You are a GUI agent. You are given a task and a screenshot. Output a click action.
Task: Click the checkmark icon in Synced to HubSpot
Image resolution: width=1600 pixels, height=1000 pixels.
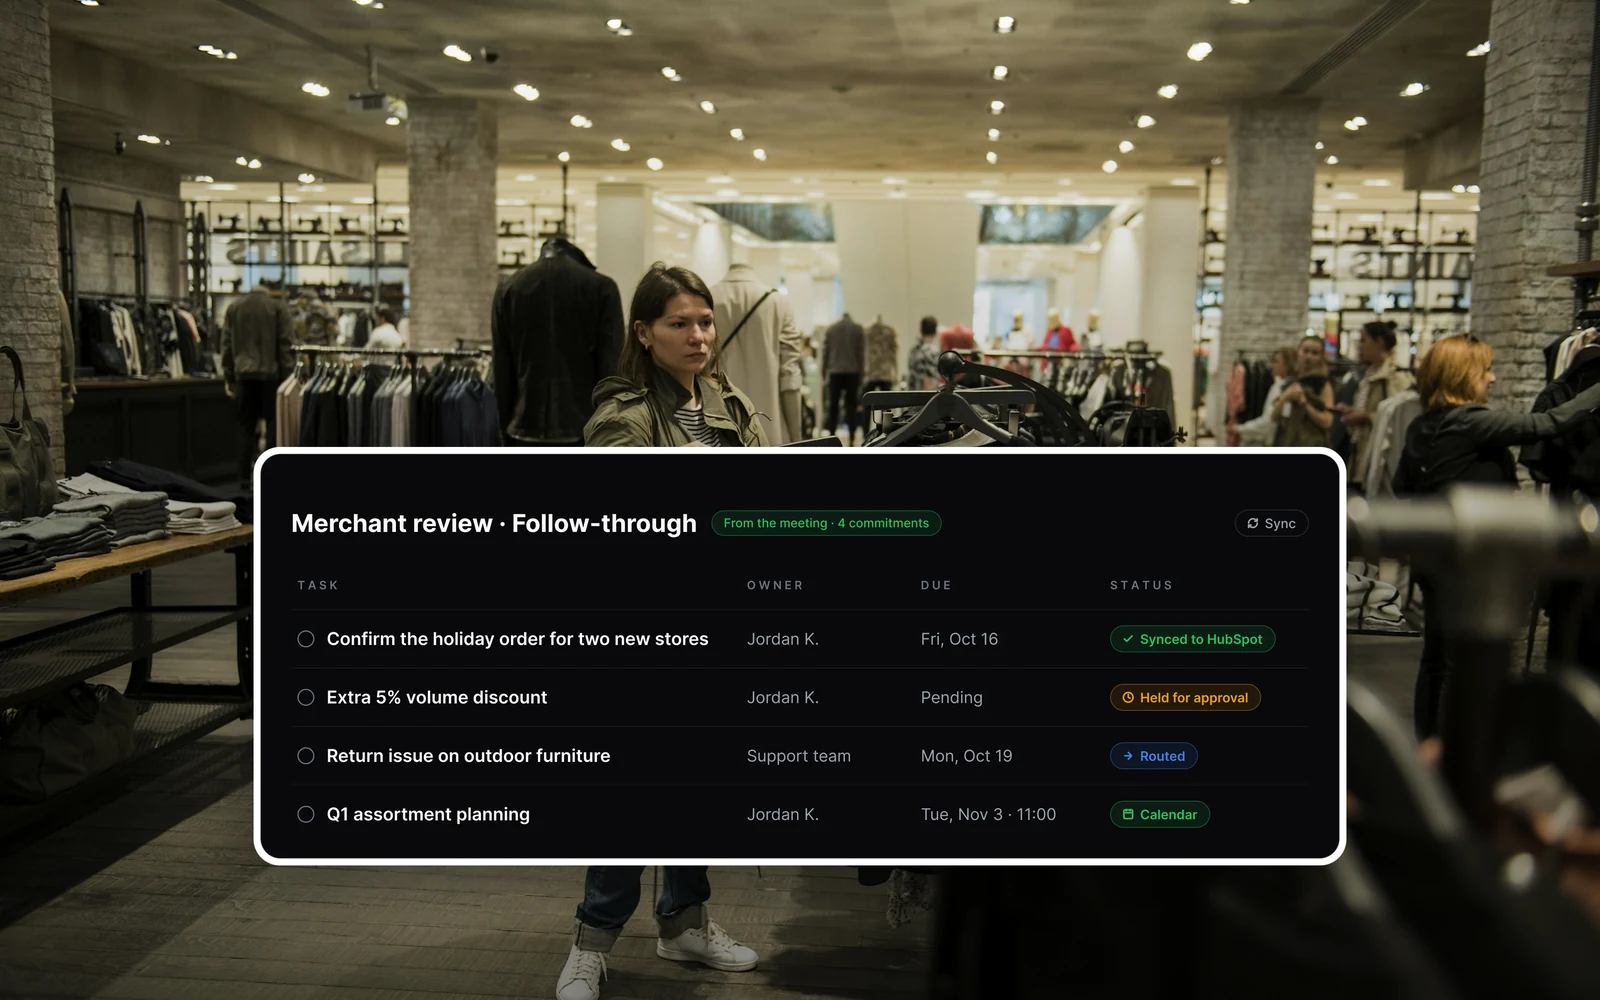(x=1128, y=639)
